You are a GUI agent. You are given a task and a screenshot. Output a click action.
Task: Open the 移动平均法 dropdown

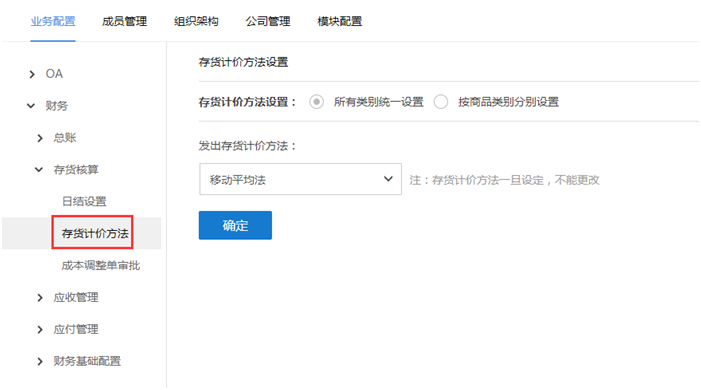tap(300, 179)
